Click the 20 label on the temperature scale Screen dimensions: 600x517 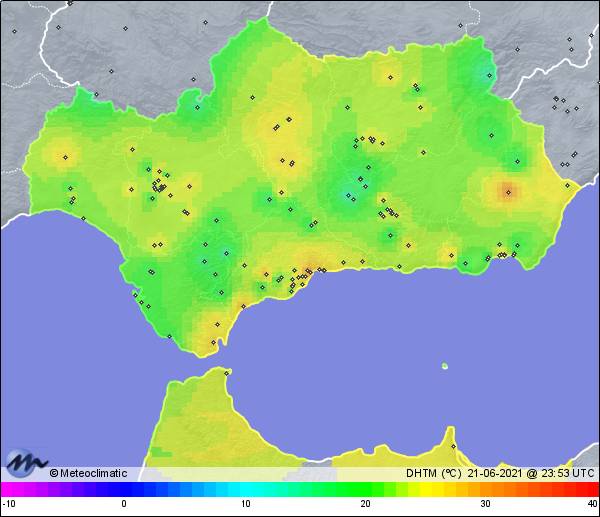click(365, 503)
